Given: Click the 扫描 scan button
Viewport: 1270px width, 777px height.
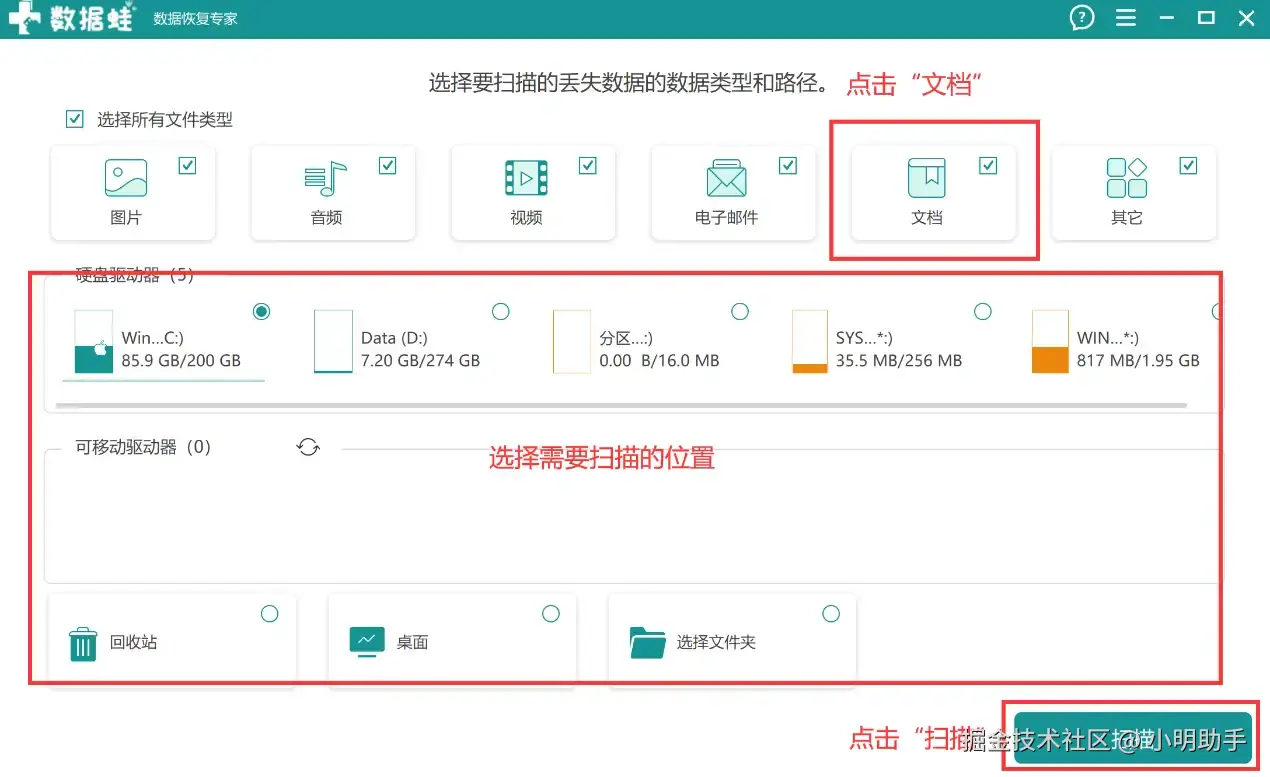Looking at the screenshot, I should tap(1132, 738).
